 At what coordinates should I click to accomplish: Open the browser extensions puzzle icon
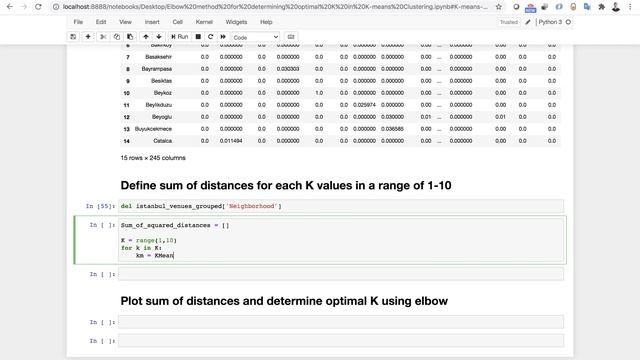[x=601, y=7]
